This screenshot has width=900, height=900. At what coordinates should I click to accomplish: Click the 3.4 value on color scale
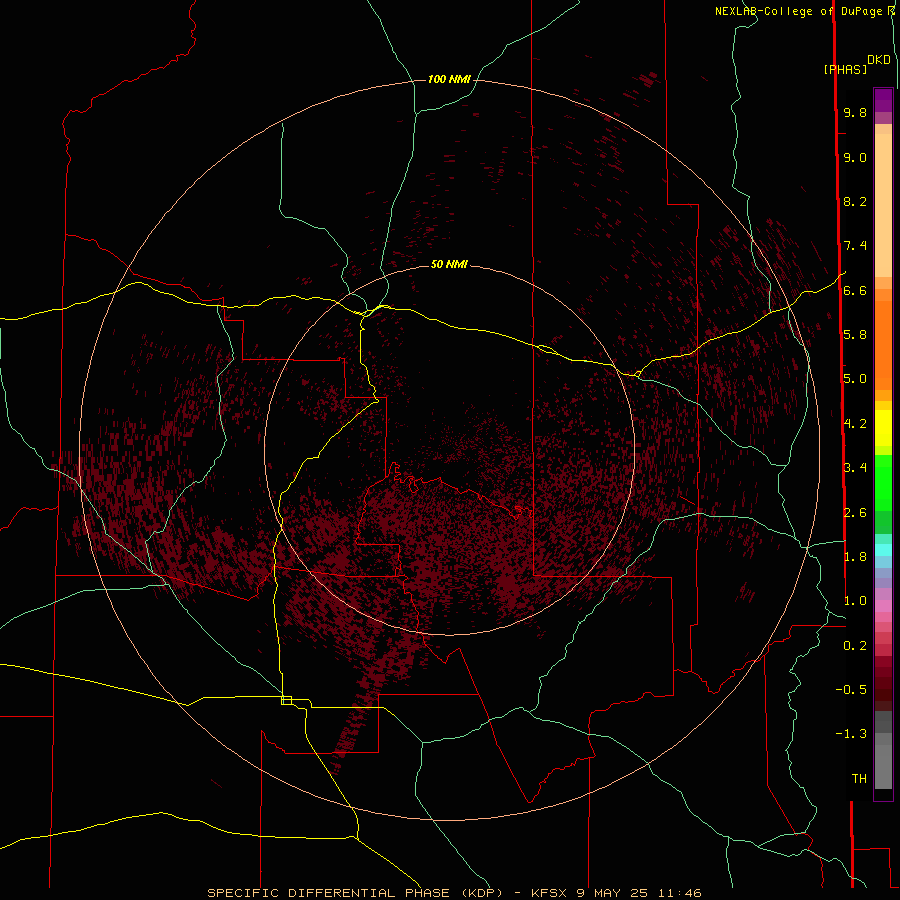click(x=855, y=468)
